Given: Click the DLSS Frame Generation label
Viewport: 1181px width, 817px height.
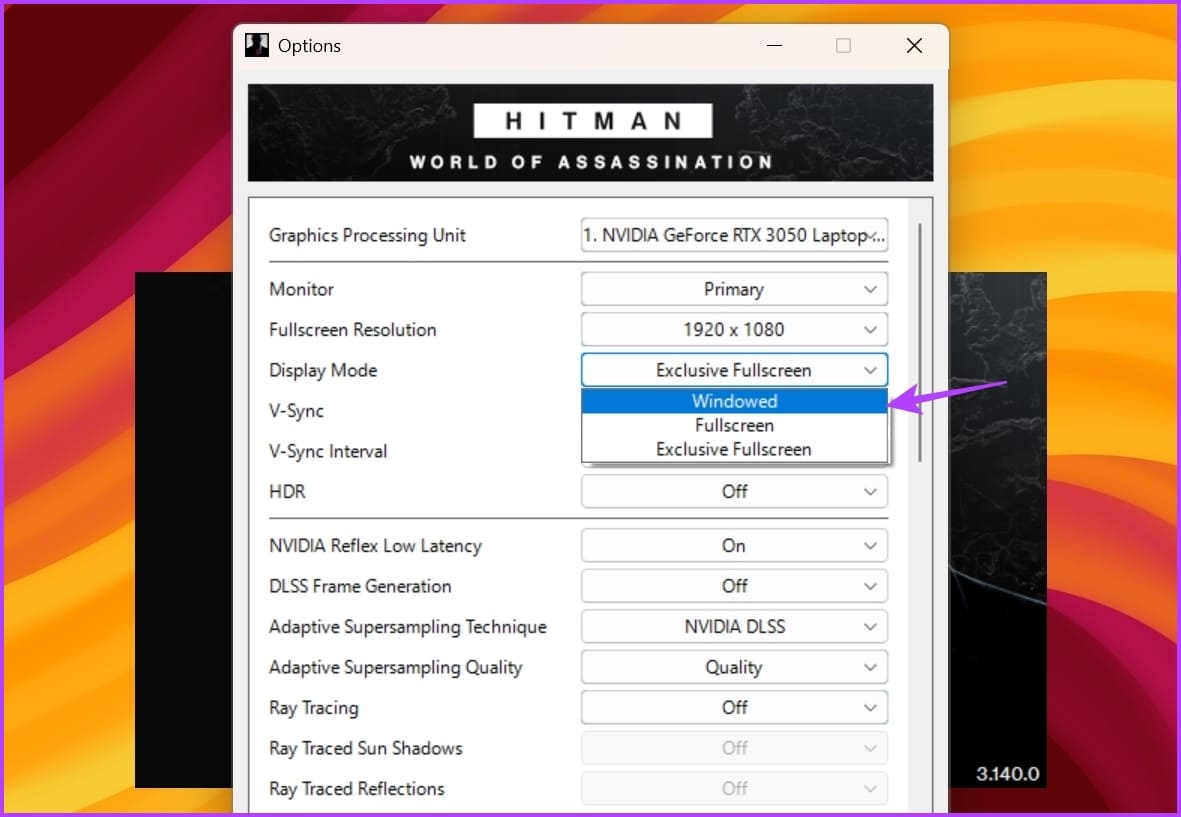Looking at the screenshot, I should click(x=360, y=586).
